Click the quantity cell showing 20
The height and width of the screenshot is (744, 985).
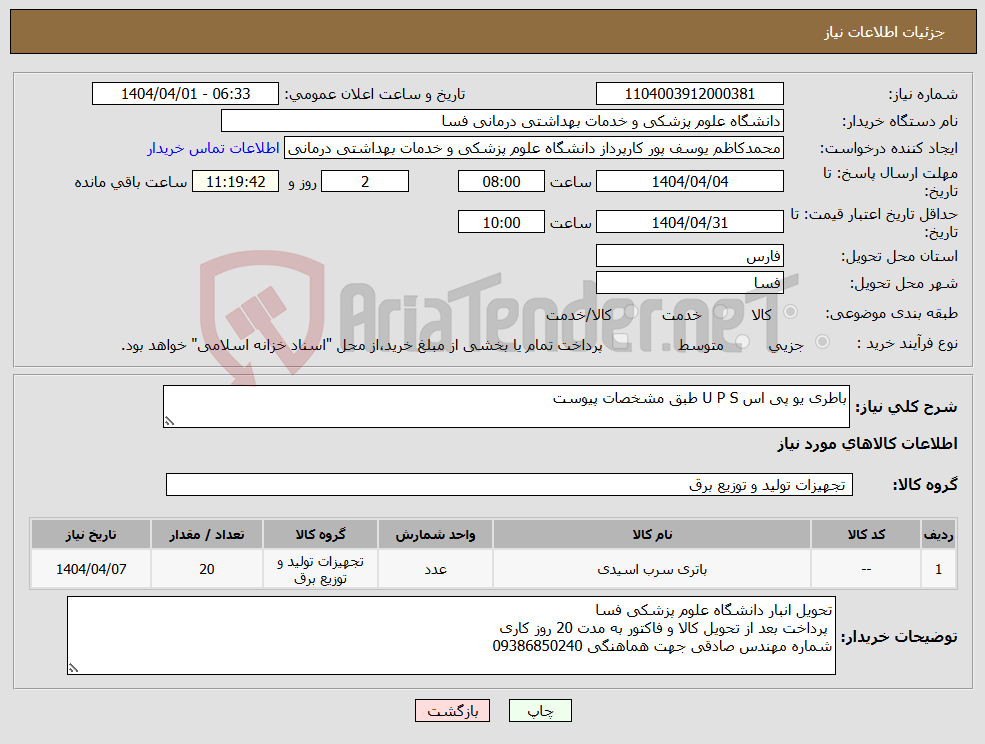click(x=207, y=569)
